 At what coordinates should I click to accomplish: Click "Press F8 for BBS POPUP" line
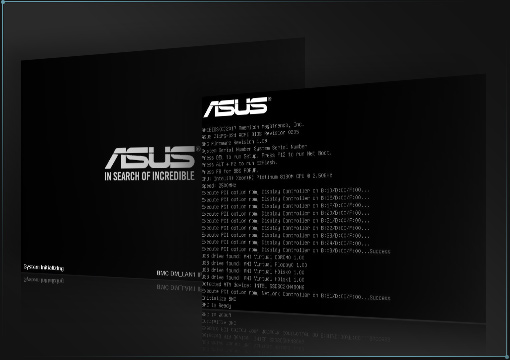pos(230,171)
